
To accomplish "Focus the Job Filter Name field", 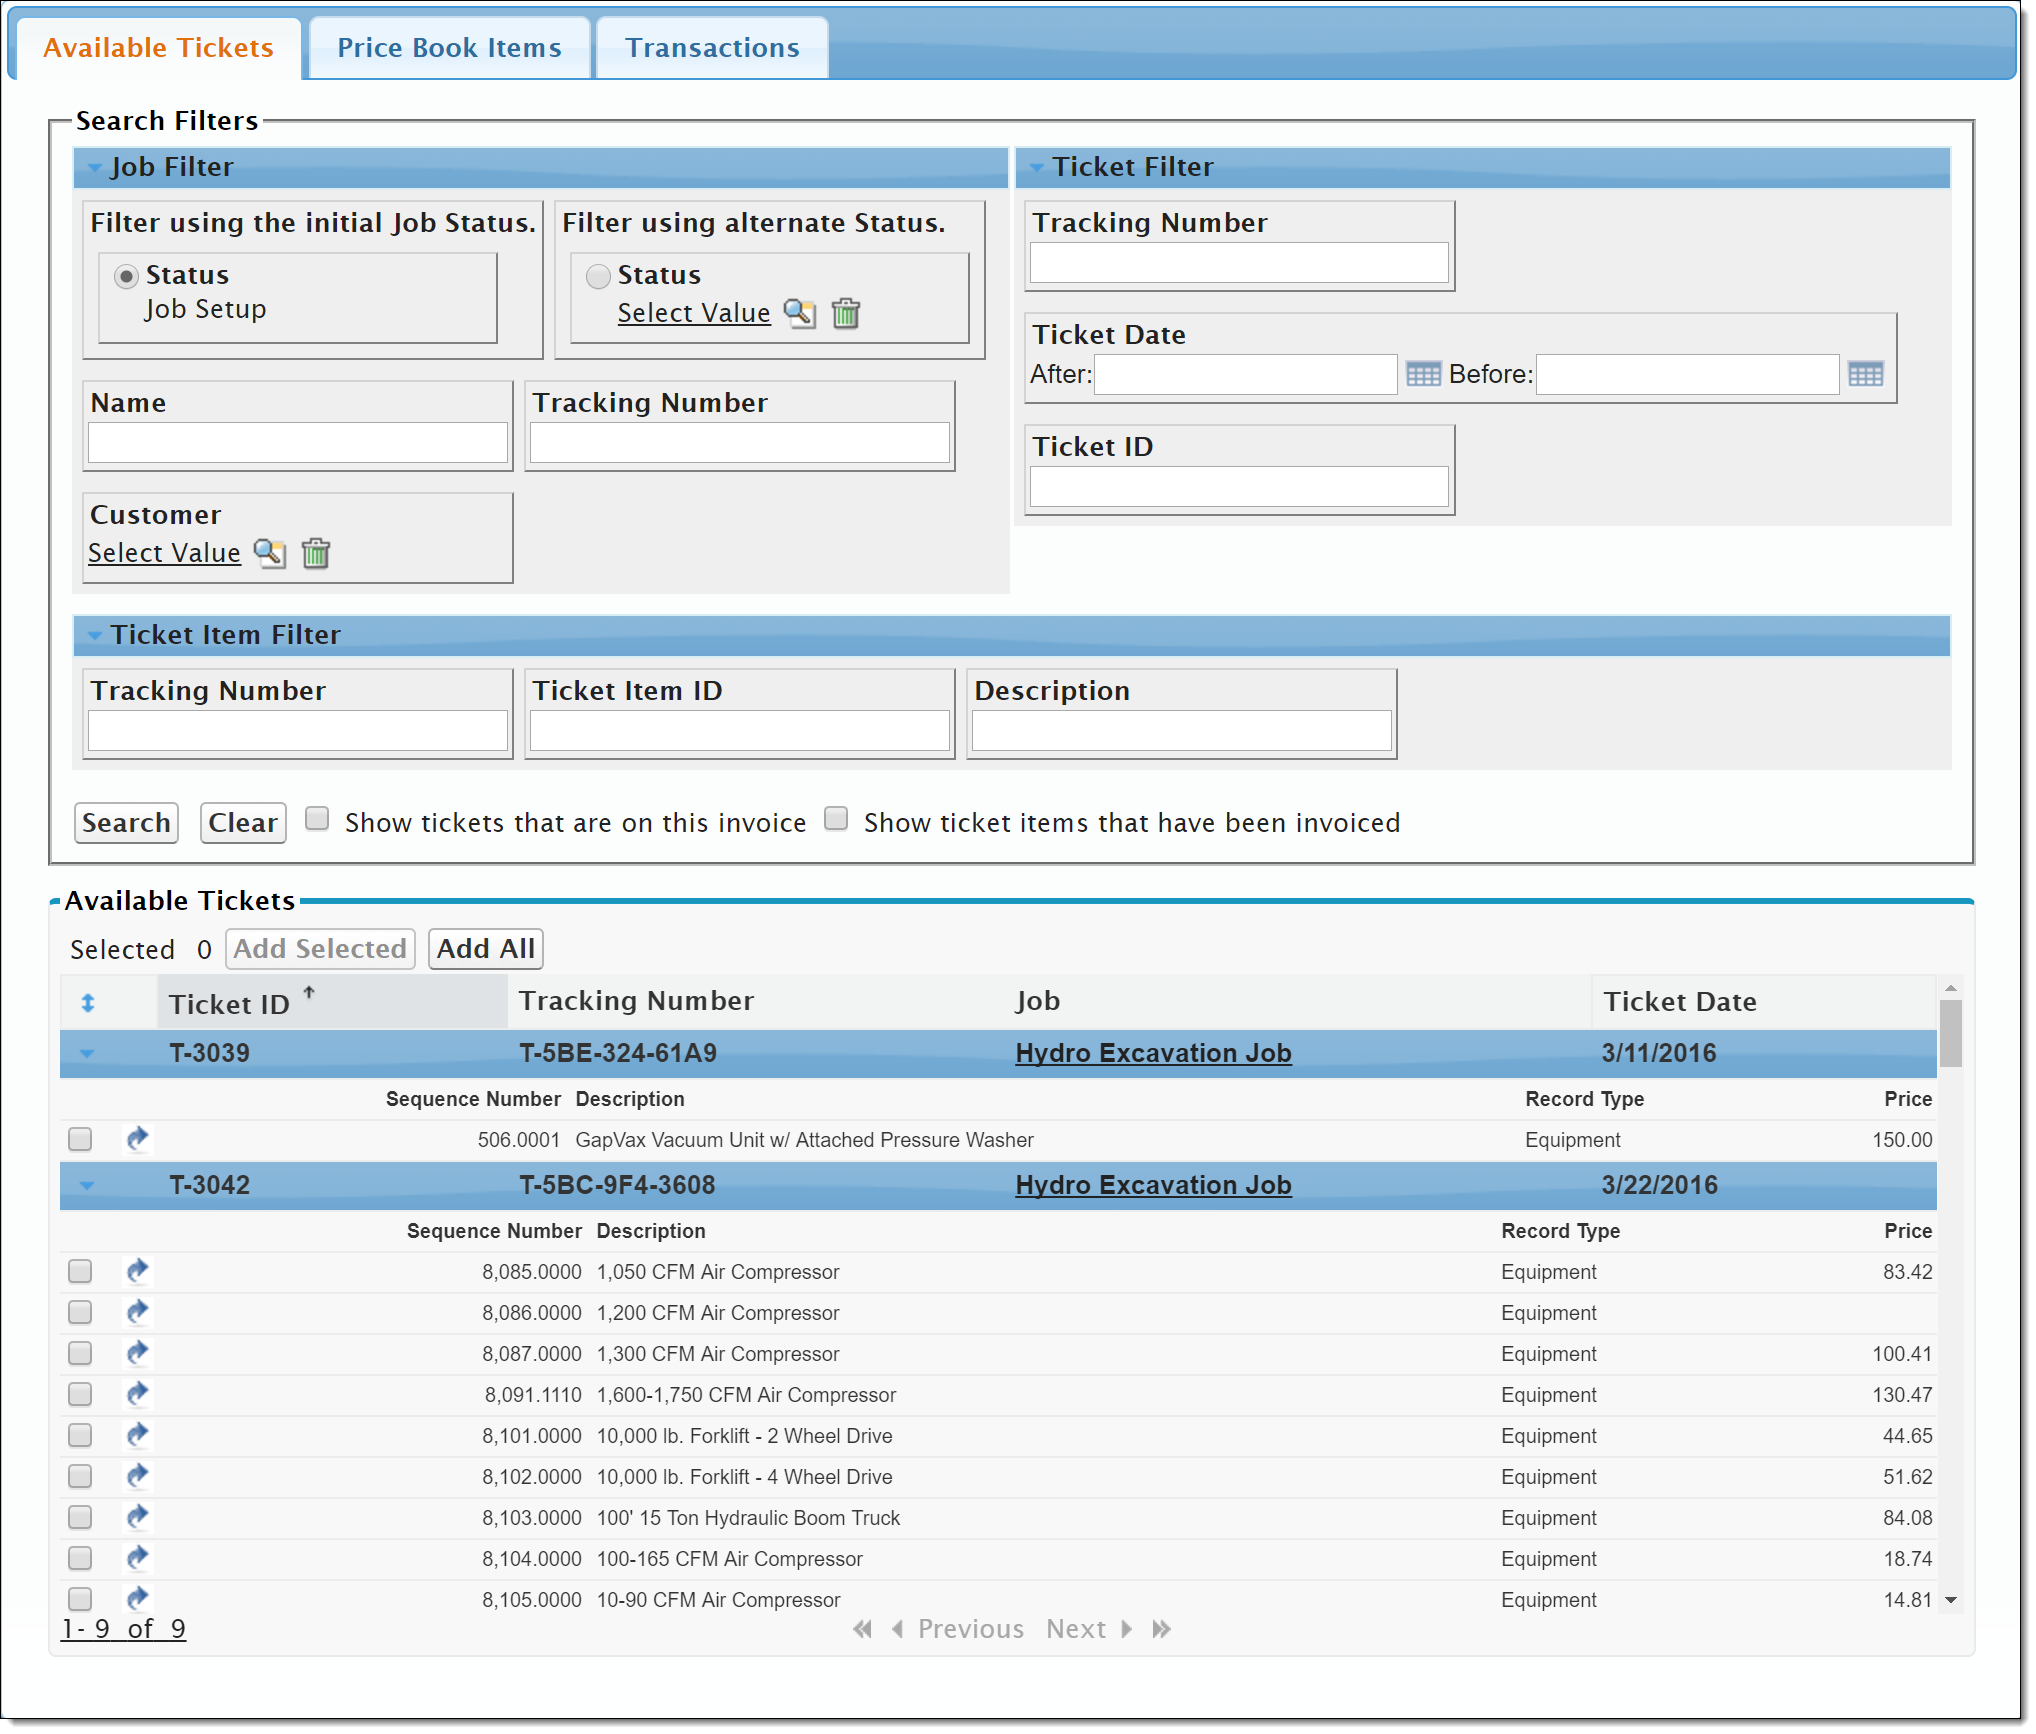I will (x=298, y=443).
